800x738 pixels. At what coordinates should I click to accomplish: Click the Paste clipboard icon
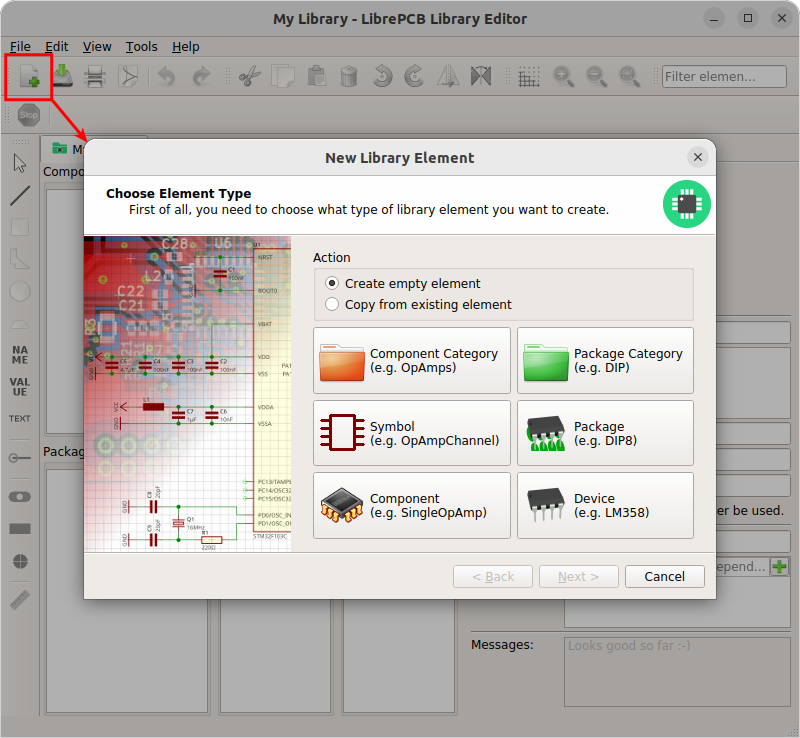click(x=316, y=77)
